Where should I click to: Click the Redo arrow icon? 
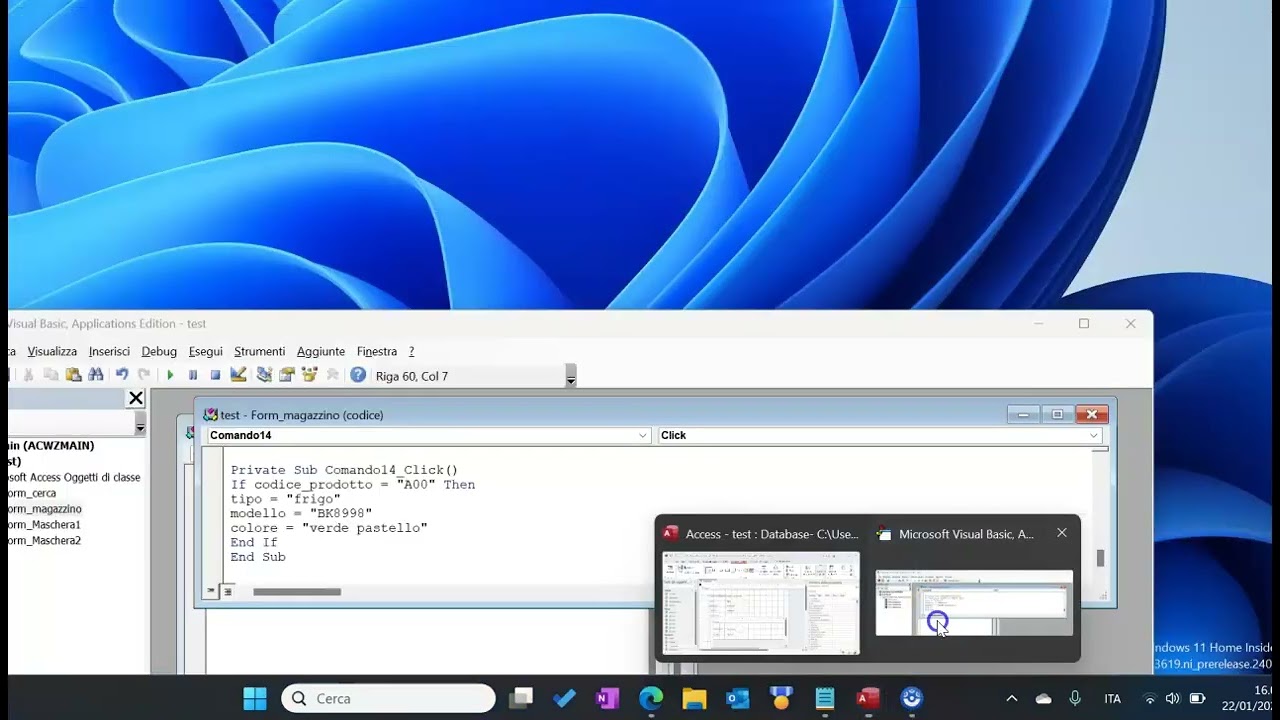[x=144, y=375]
